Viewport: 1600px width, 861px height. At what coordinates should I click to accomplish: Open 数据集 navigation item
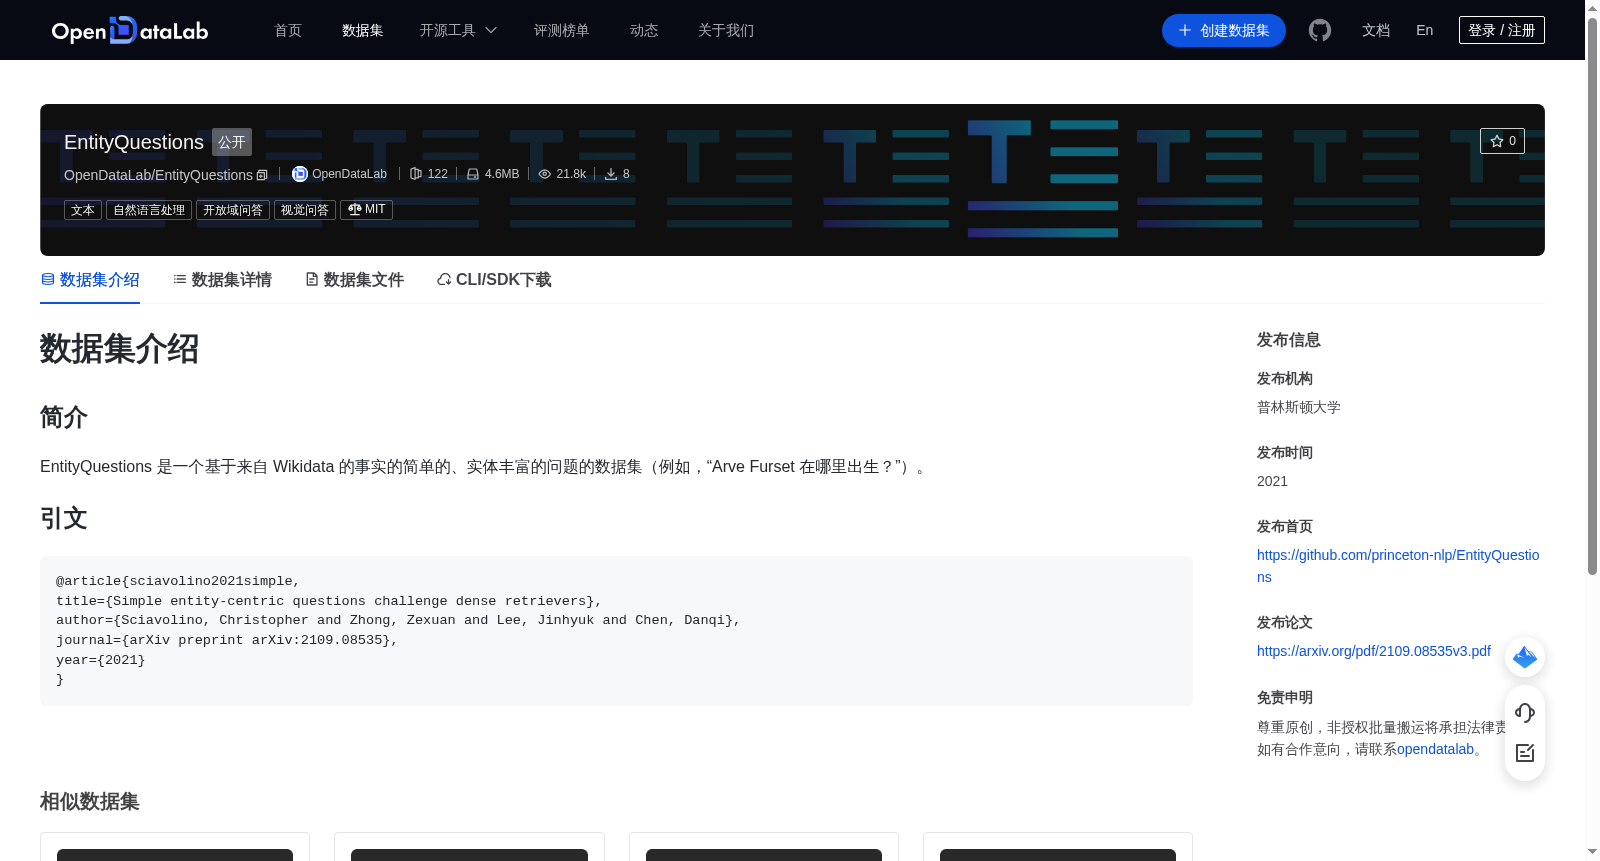(363, 30)
